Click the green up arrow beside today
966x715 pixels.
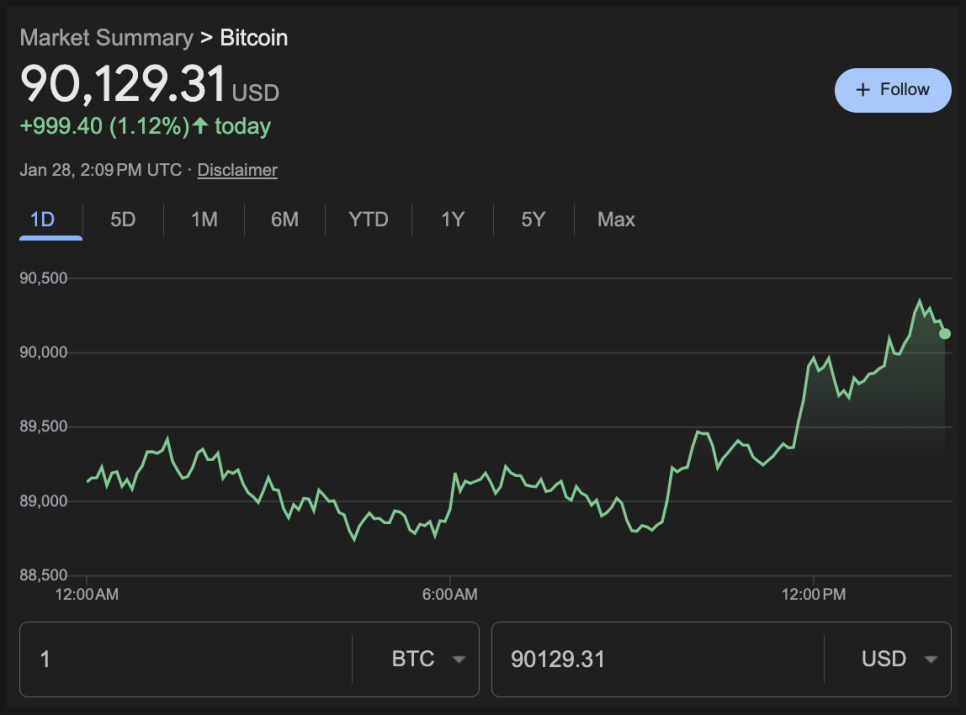tap(201, 126)
